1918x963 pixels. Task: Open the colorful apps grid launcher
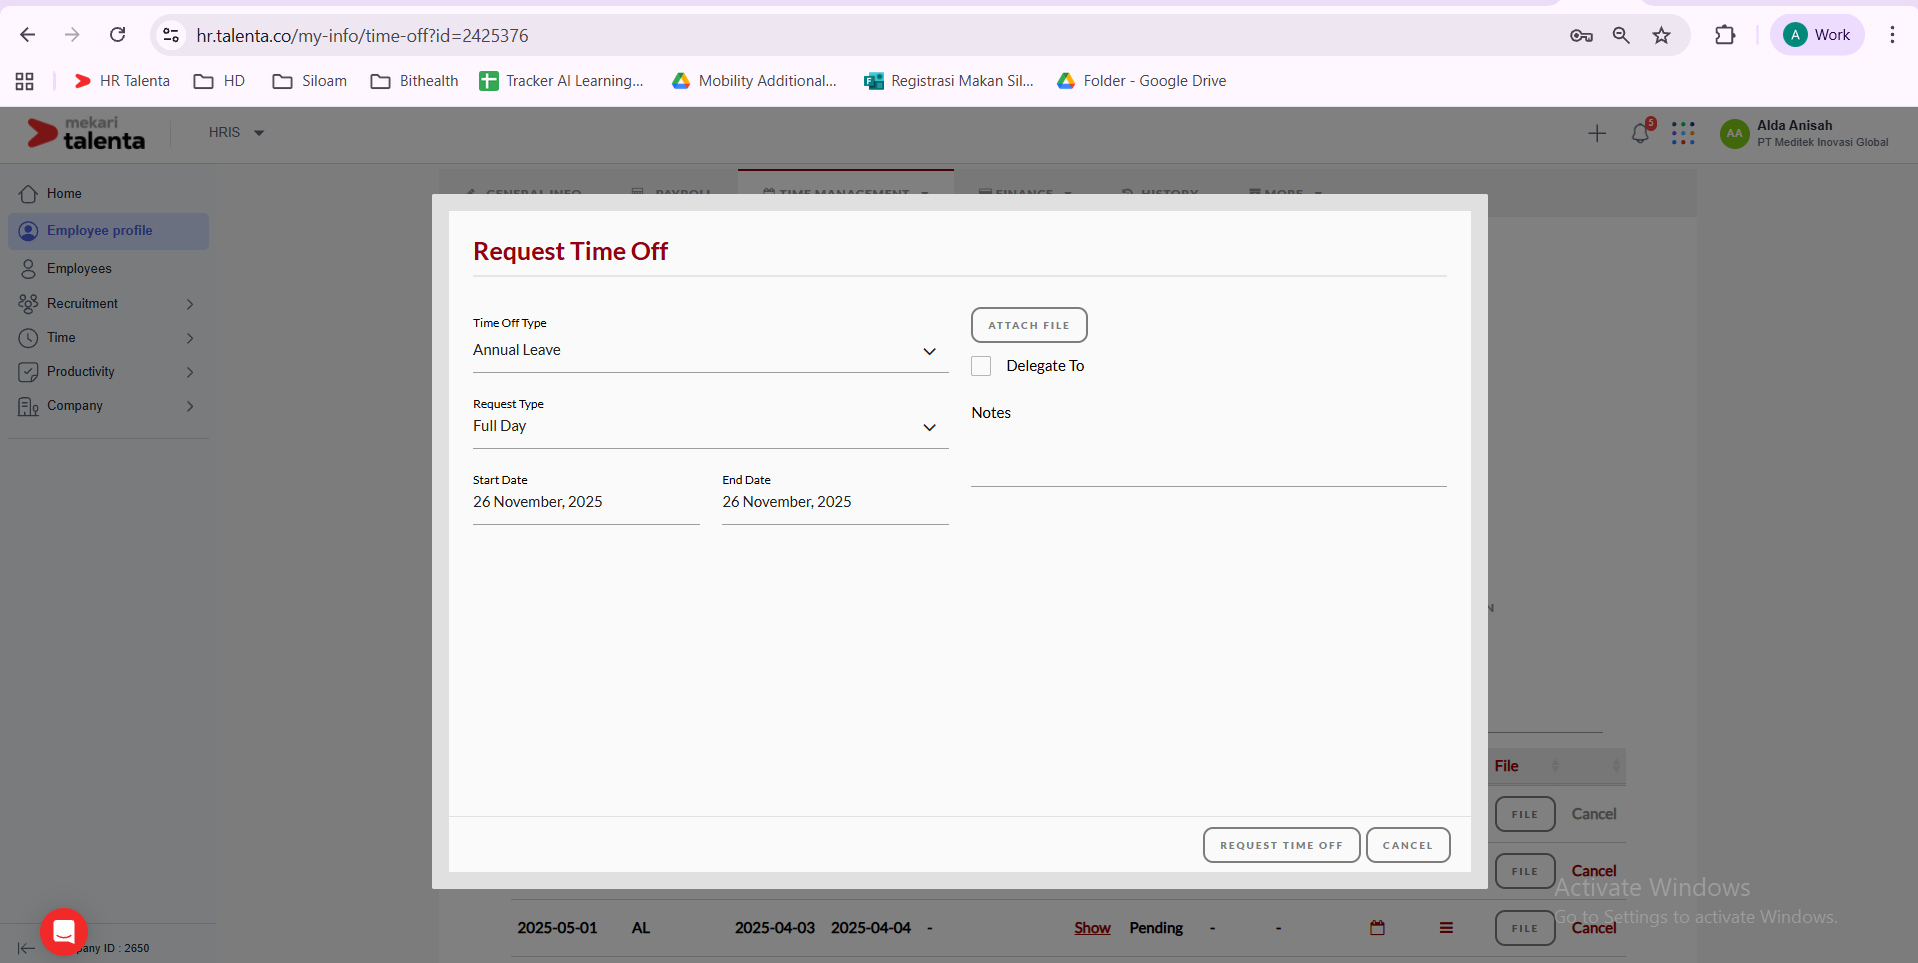[x=1683, y=133]
